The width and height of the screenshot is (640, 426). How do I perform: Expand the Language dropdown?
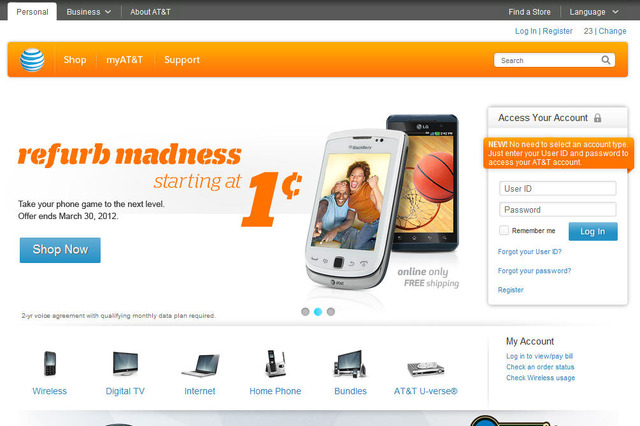tap(594, 12)
